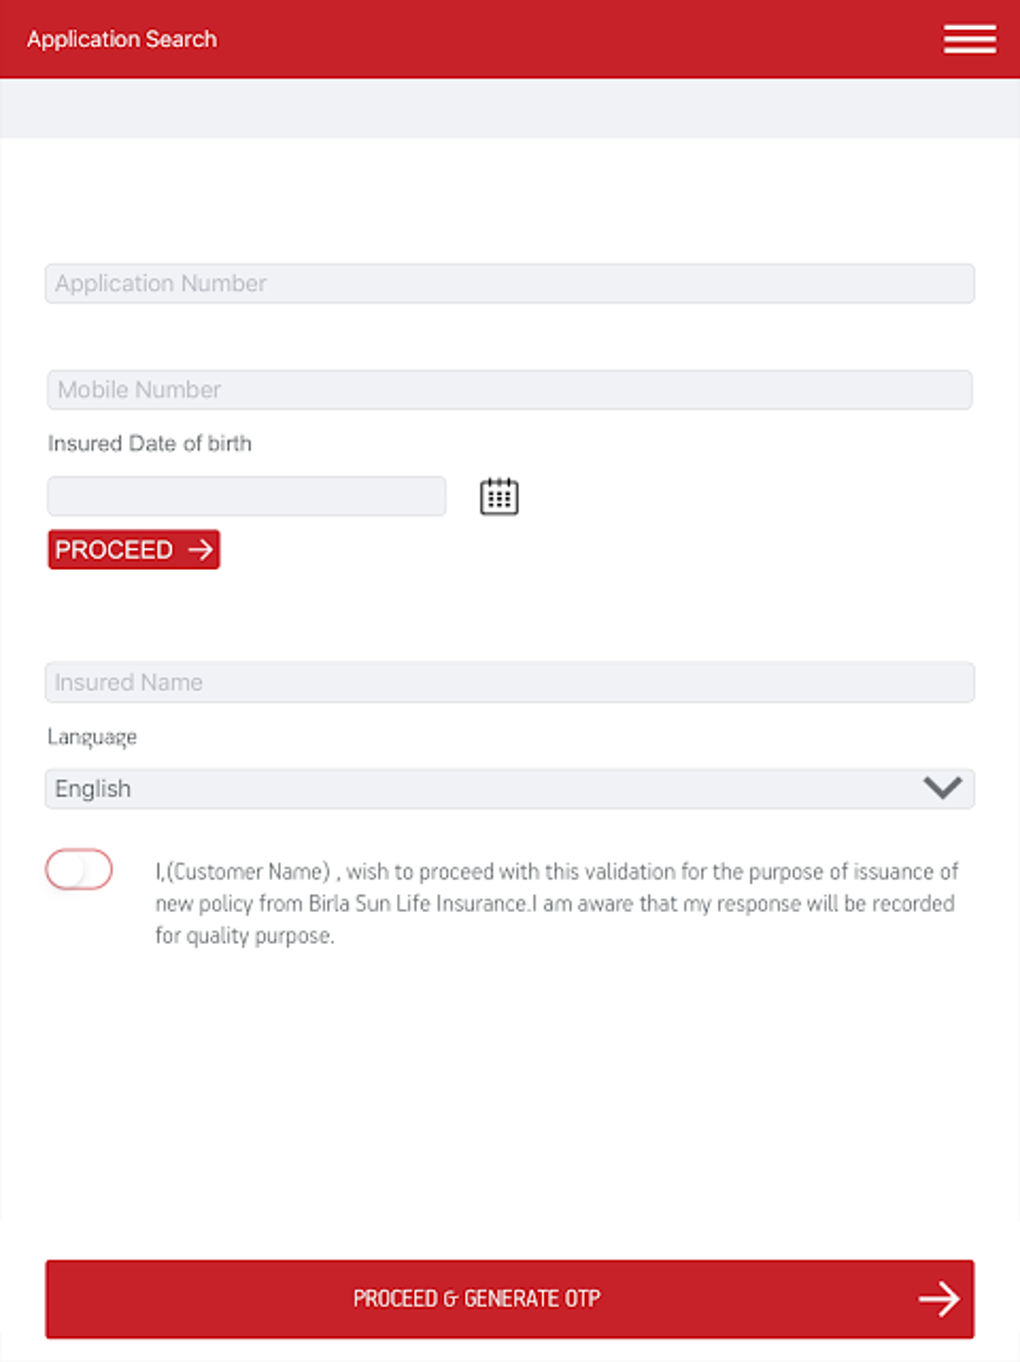Click inside the Application Number field
Screen dimensions: 1020x1362
[510, 283]
